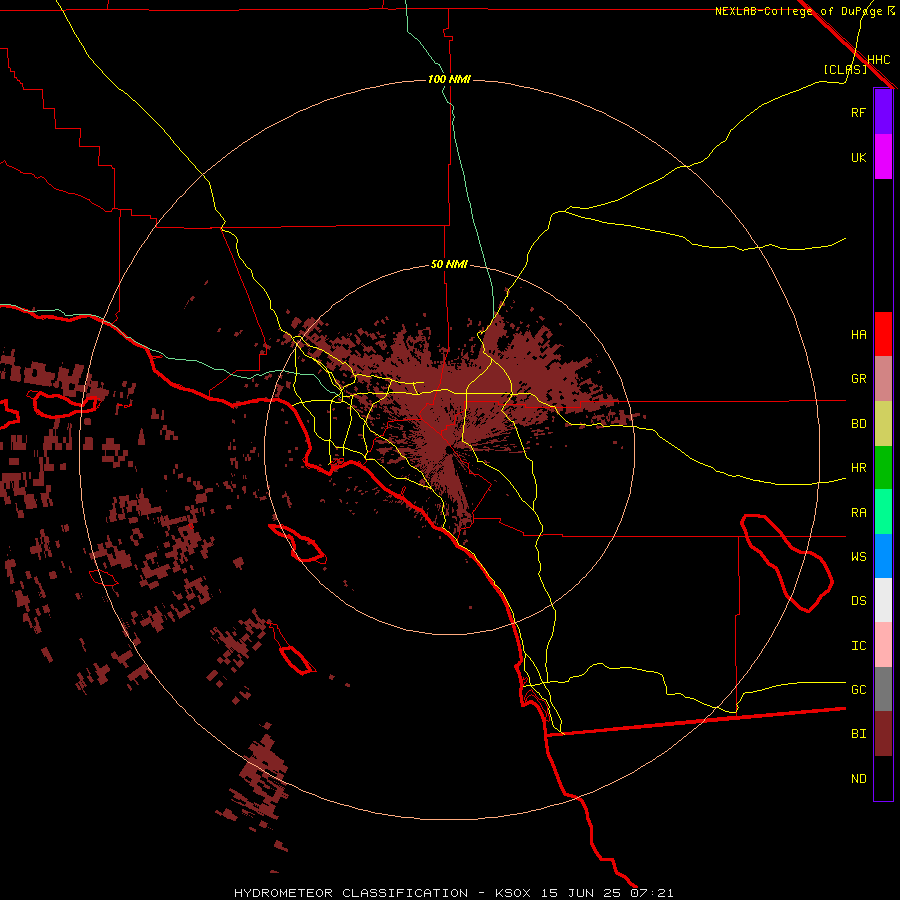The width and height of the screenshot is (900, 900).
Task: Click the HR green legend swatch
Action: click(x=883, y=468)
